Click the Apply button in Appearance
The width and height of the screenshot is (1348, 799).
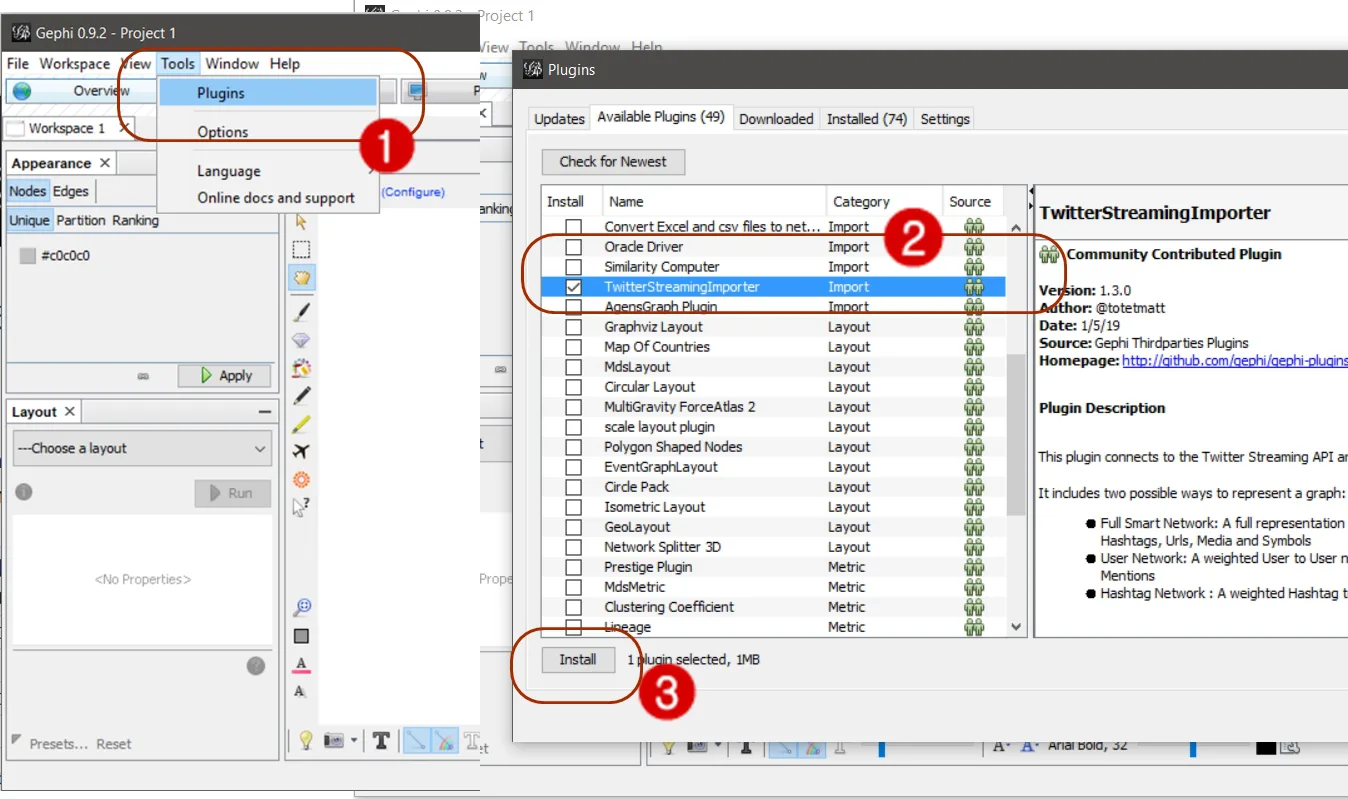224,376
